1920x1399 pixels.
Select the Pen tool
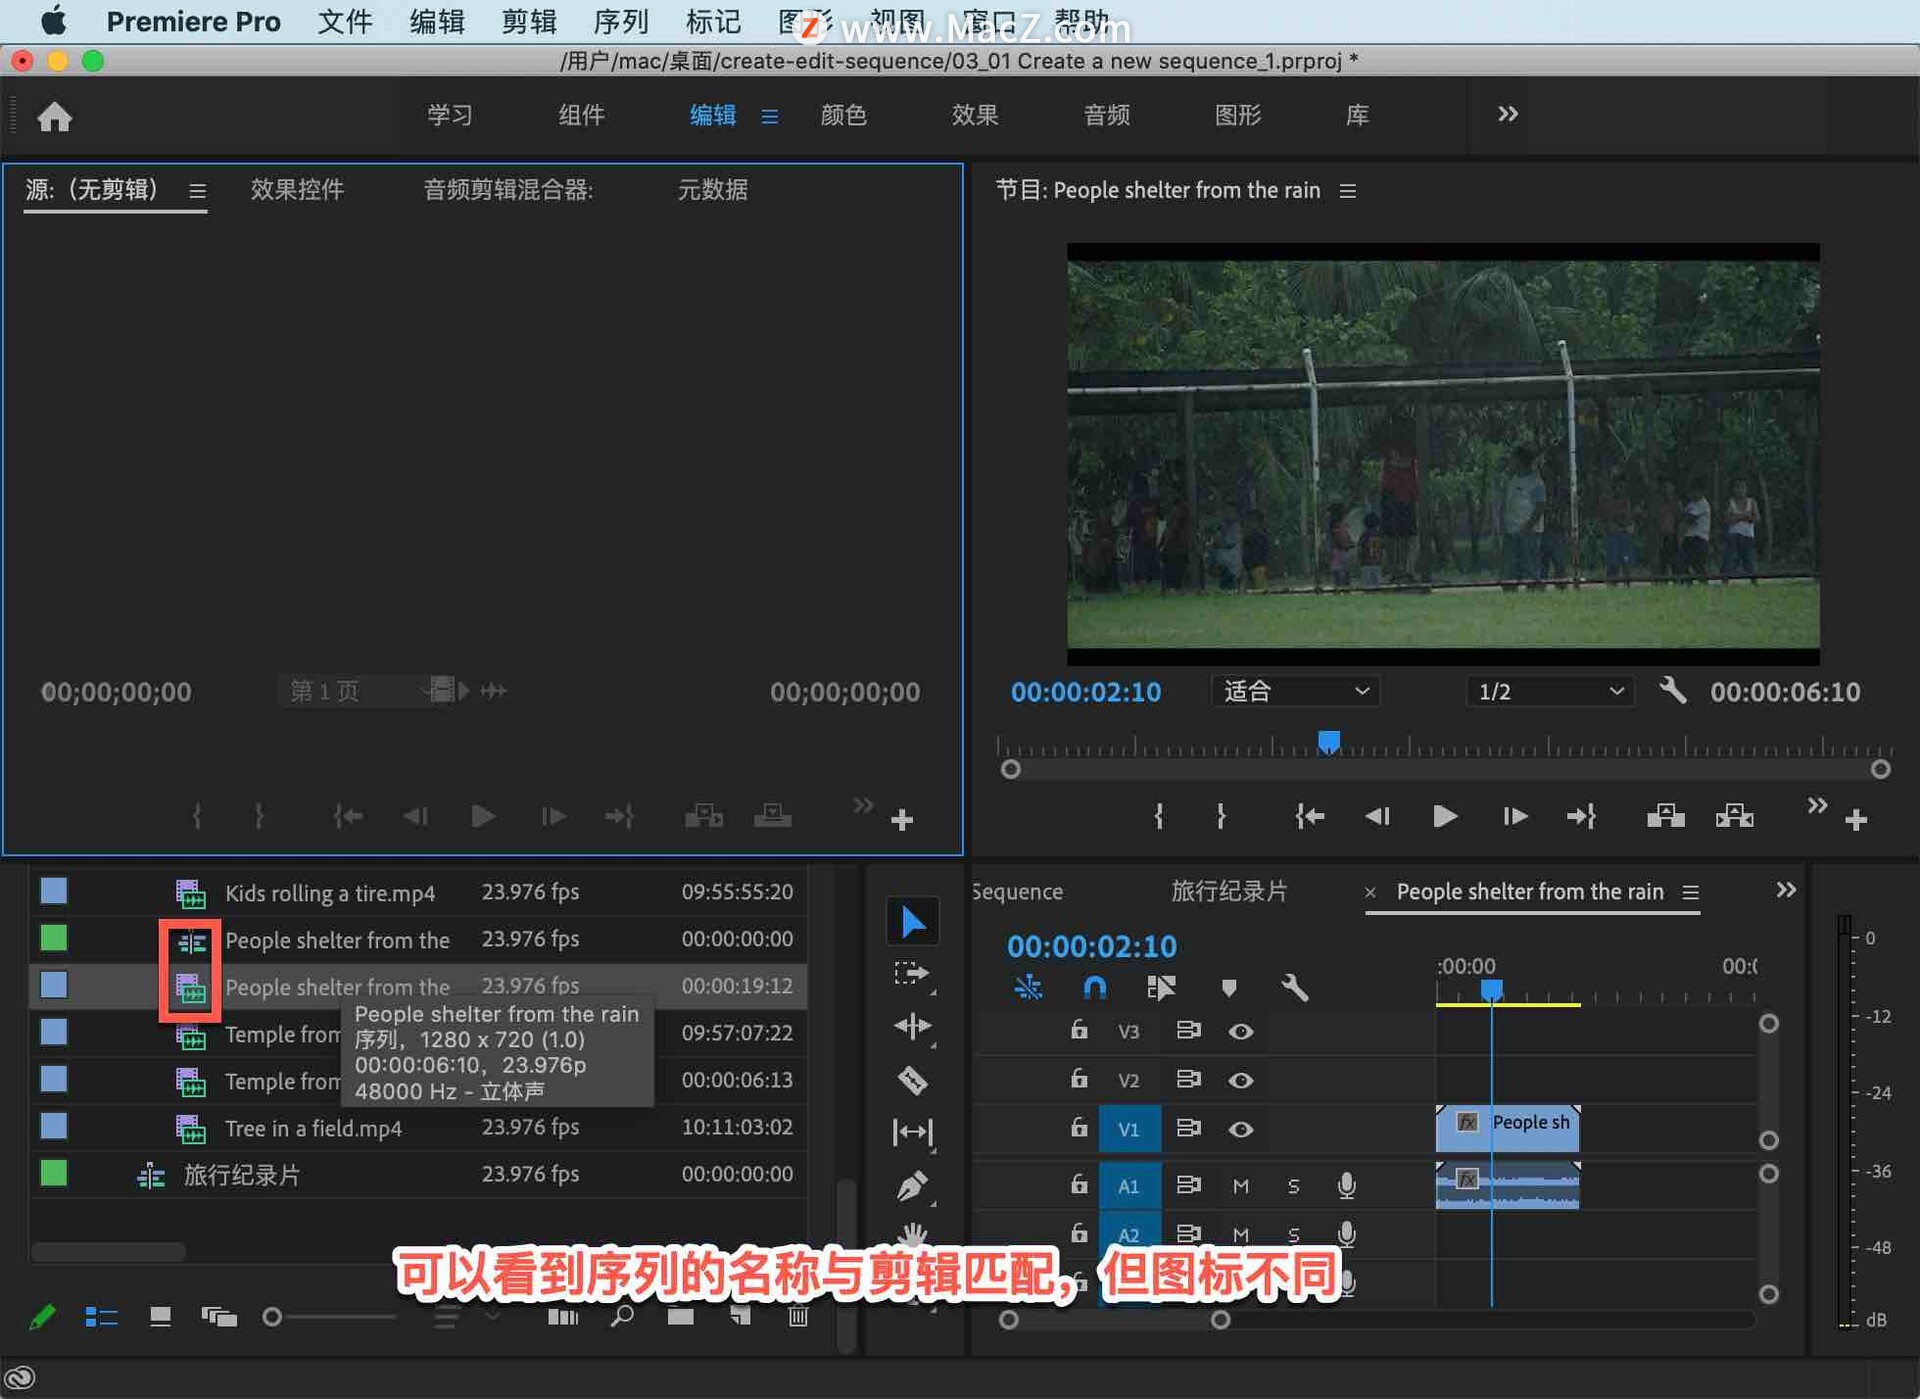[x=912, y=1186]
